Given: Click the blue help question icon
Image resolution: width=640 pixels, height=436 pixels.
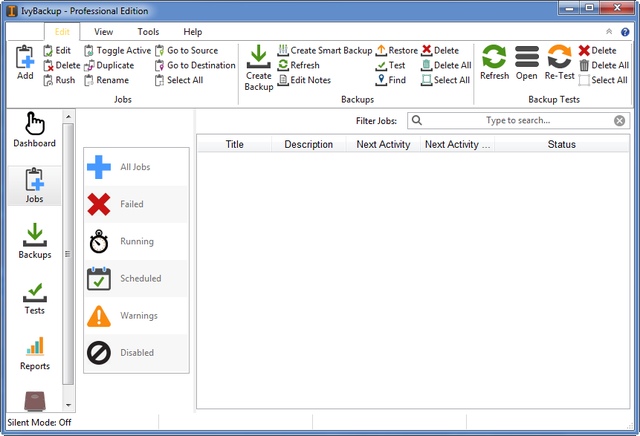Looking at the screenshot, I should pos(625,32).
